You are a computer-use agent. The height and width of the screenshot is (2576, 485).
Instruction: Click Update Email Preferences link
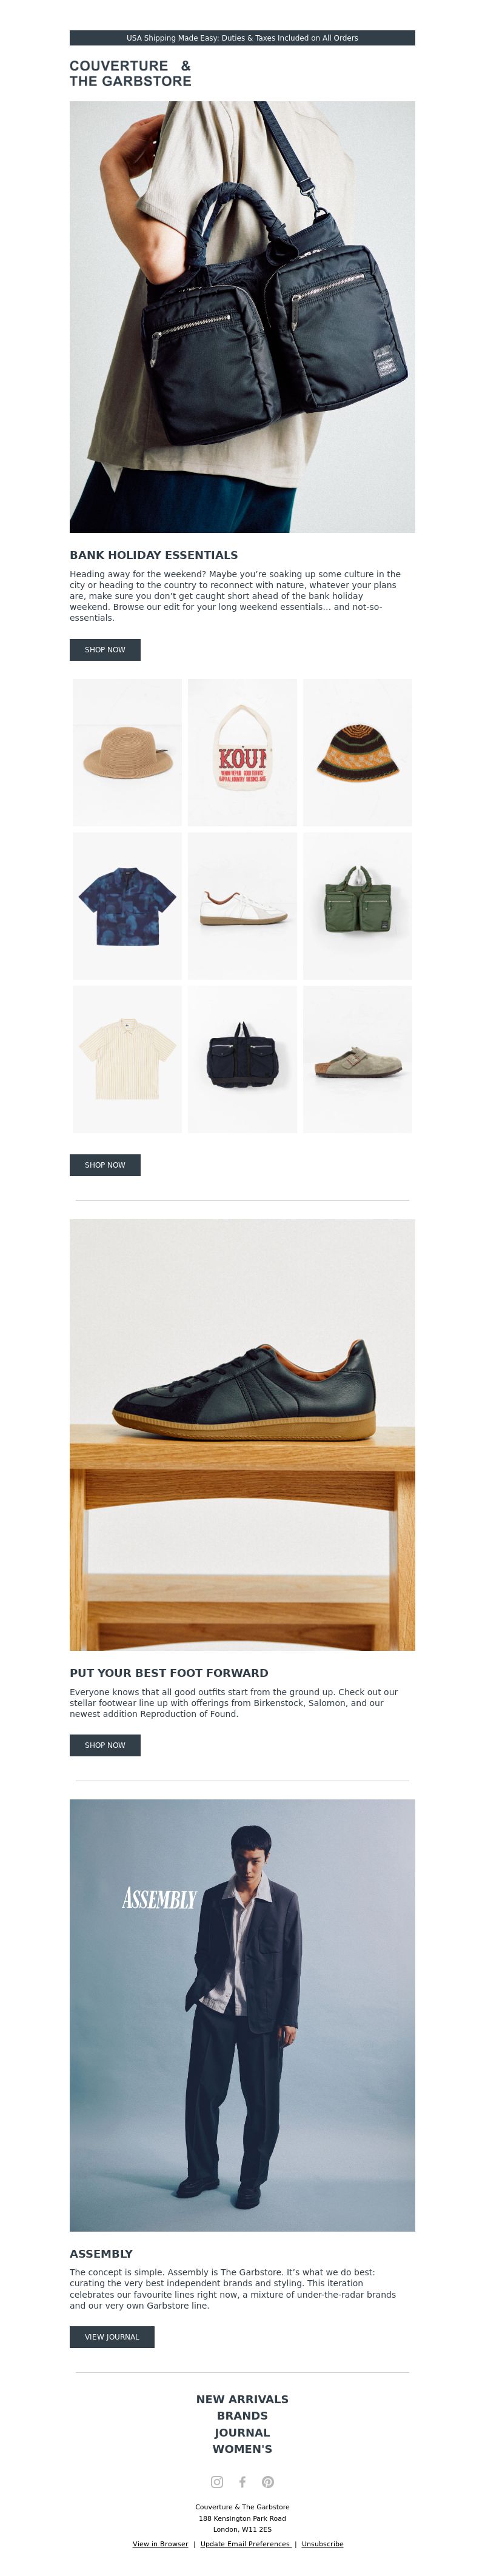tap(246, 2544)
